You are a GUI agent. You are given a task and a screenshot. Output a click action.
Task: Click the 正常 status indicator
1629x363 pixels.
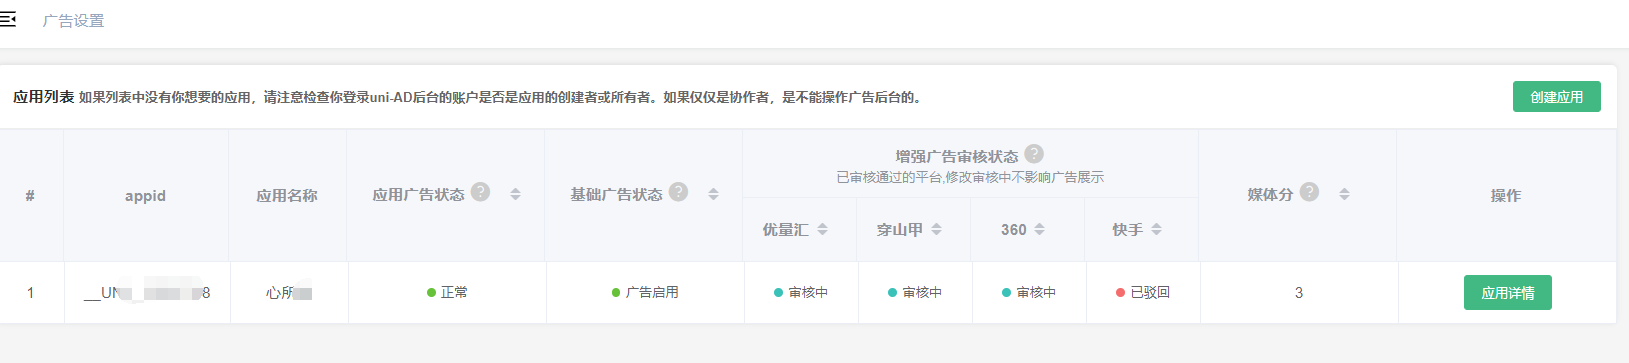(x=447, y=293)
